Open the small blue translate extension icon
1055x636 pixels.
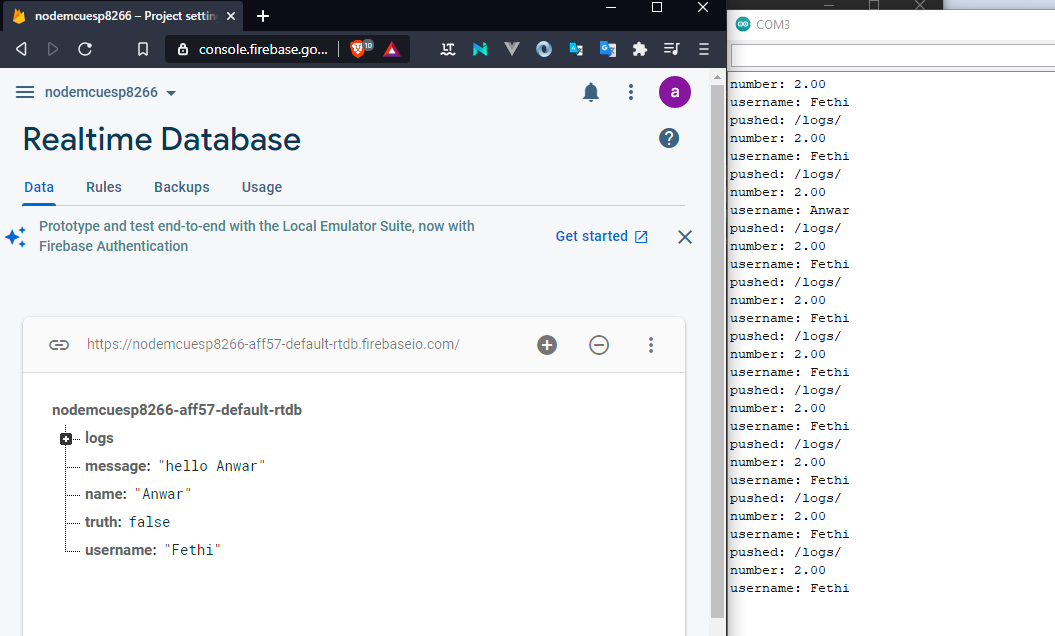click(x=576, y=49)
